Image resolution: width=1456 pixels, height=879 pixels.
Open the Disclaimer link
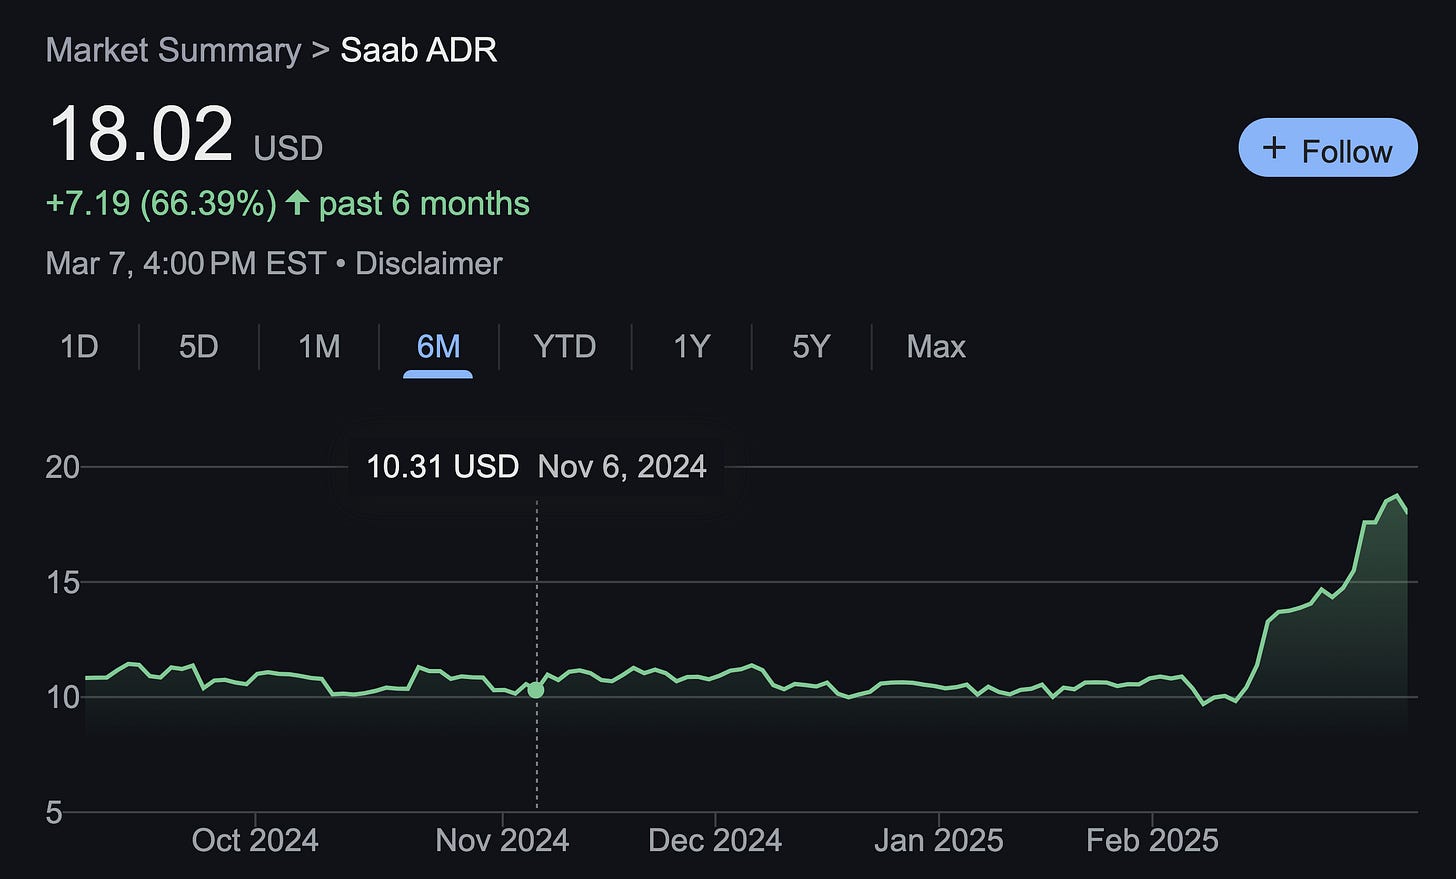click(429, 263)
